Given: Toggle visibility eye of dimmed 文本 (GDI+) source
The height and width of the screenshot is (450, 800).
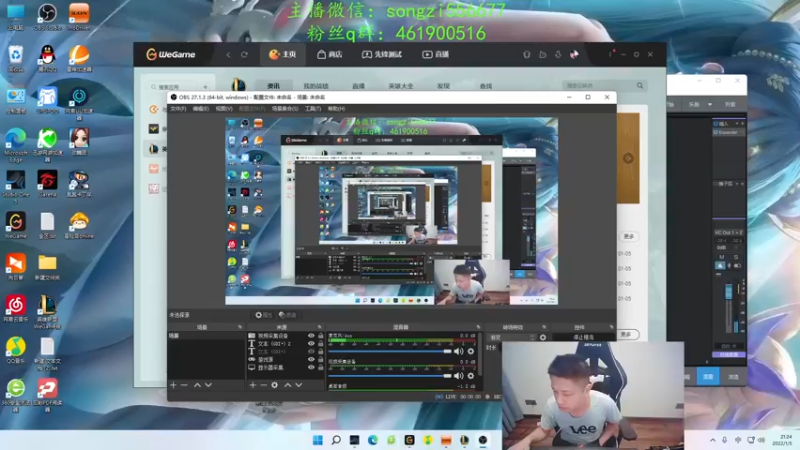Looking at the screenshot, I should pos(311,352).
